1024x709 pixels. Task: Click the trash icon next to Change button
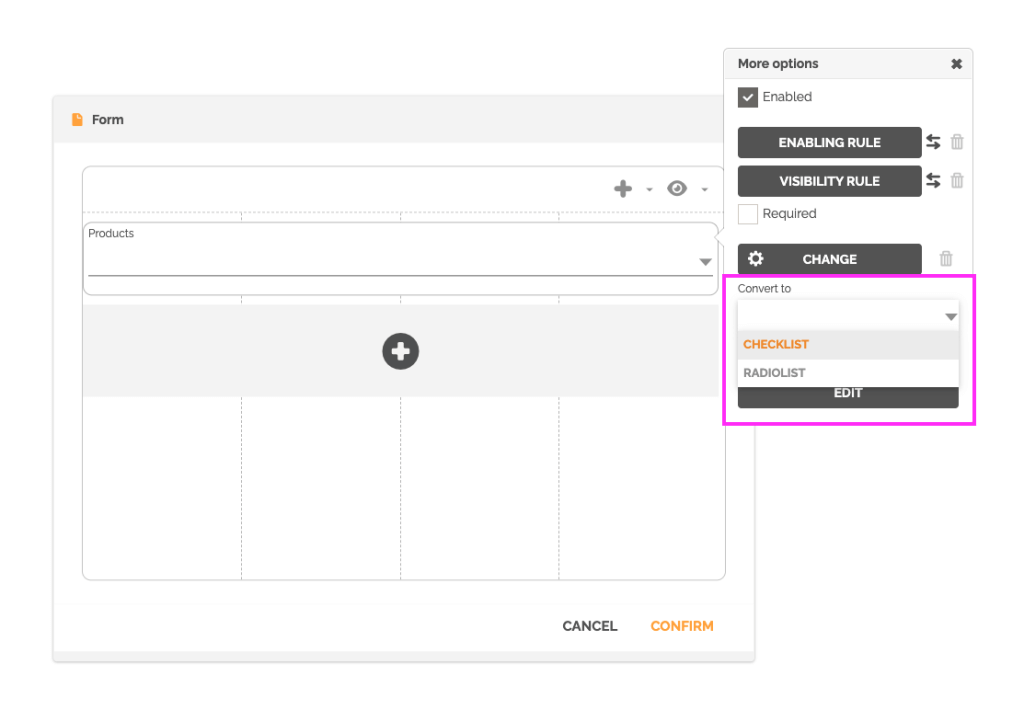[x=946, y=259]
